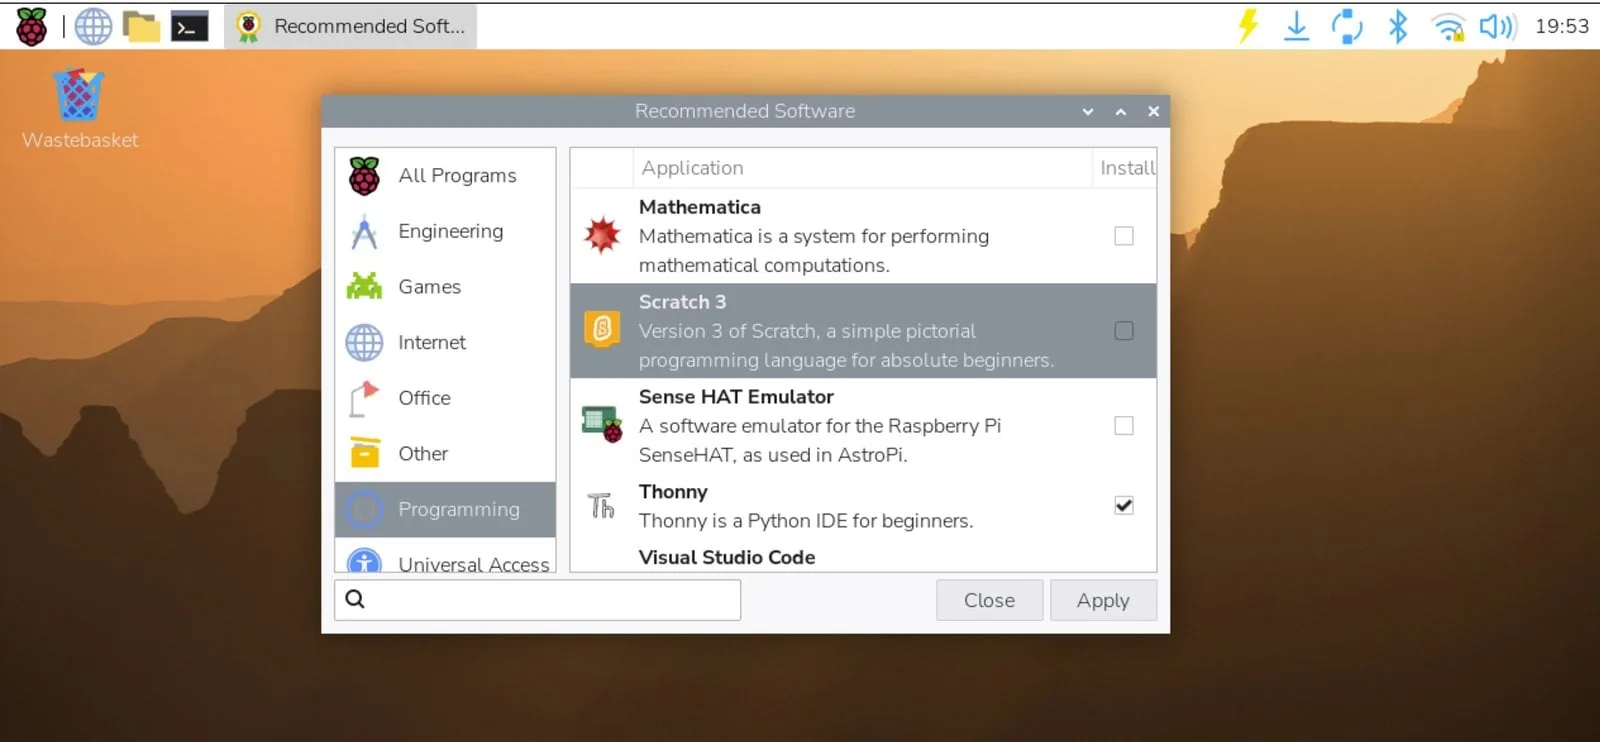Click the Mathematica red spiky icon
The height and width of the screenshot is (742, 1600).
602,236
